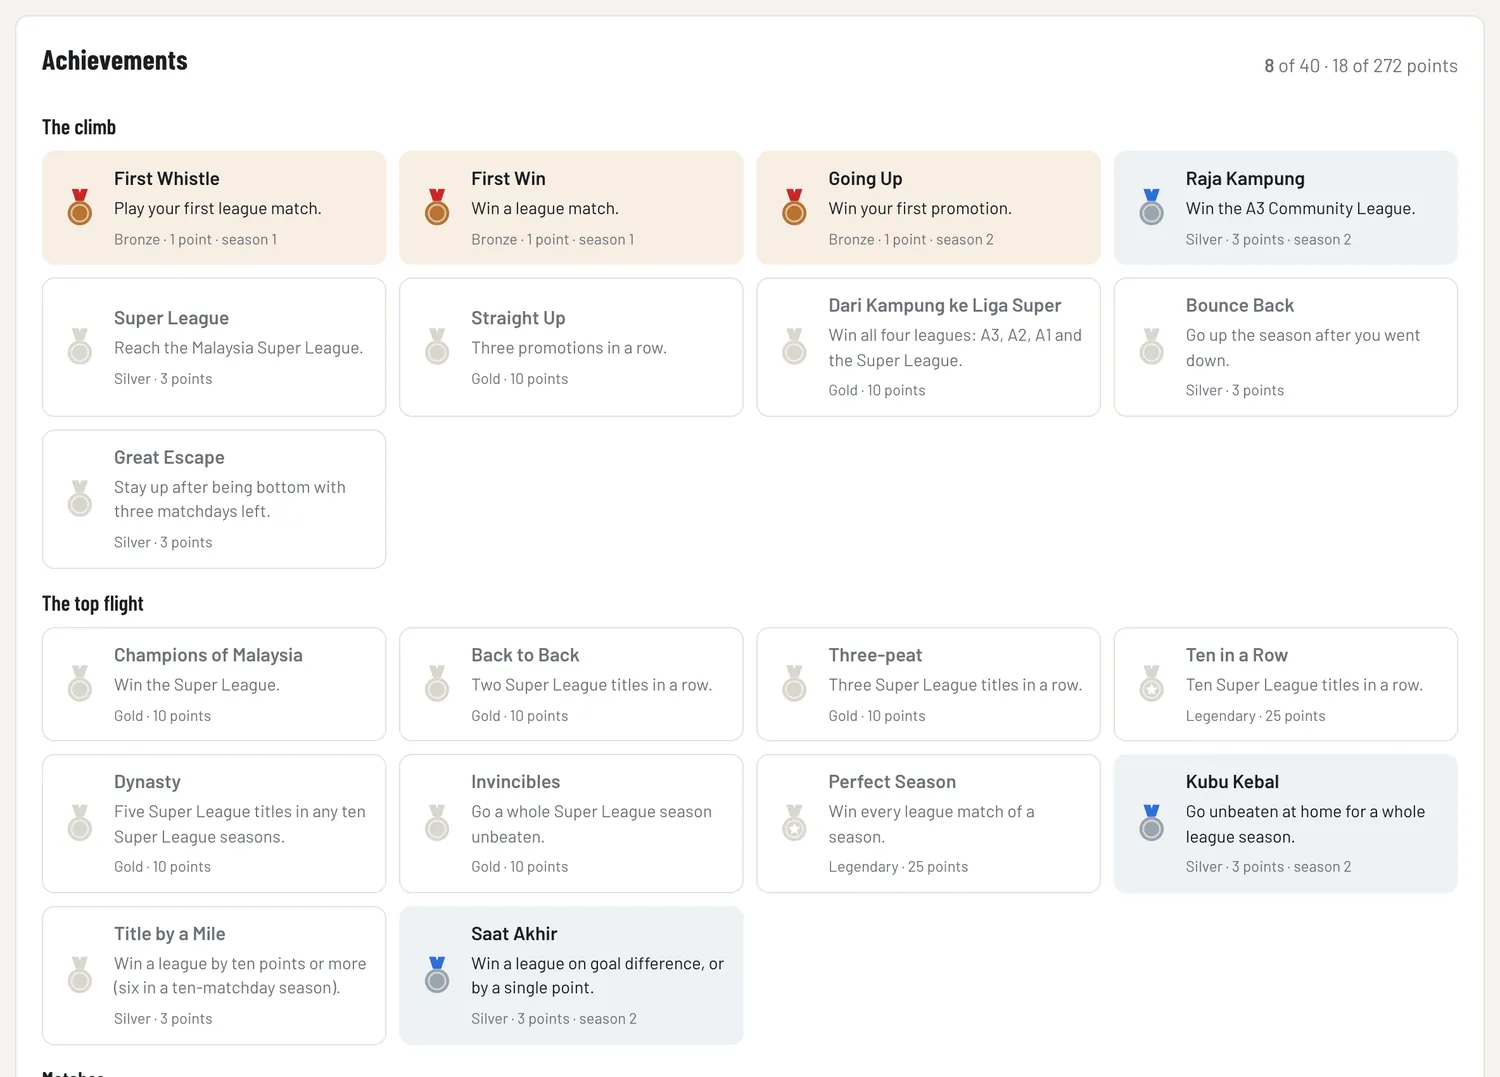Click the 'Great Escape' achievement title

click(169, 458)
